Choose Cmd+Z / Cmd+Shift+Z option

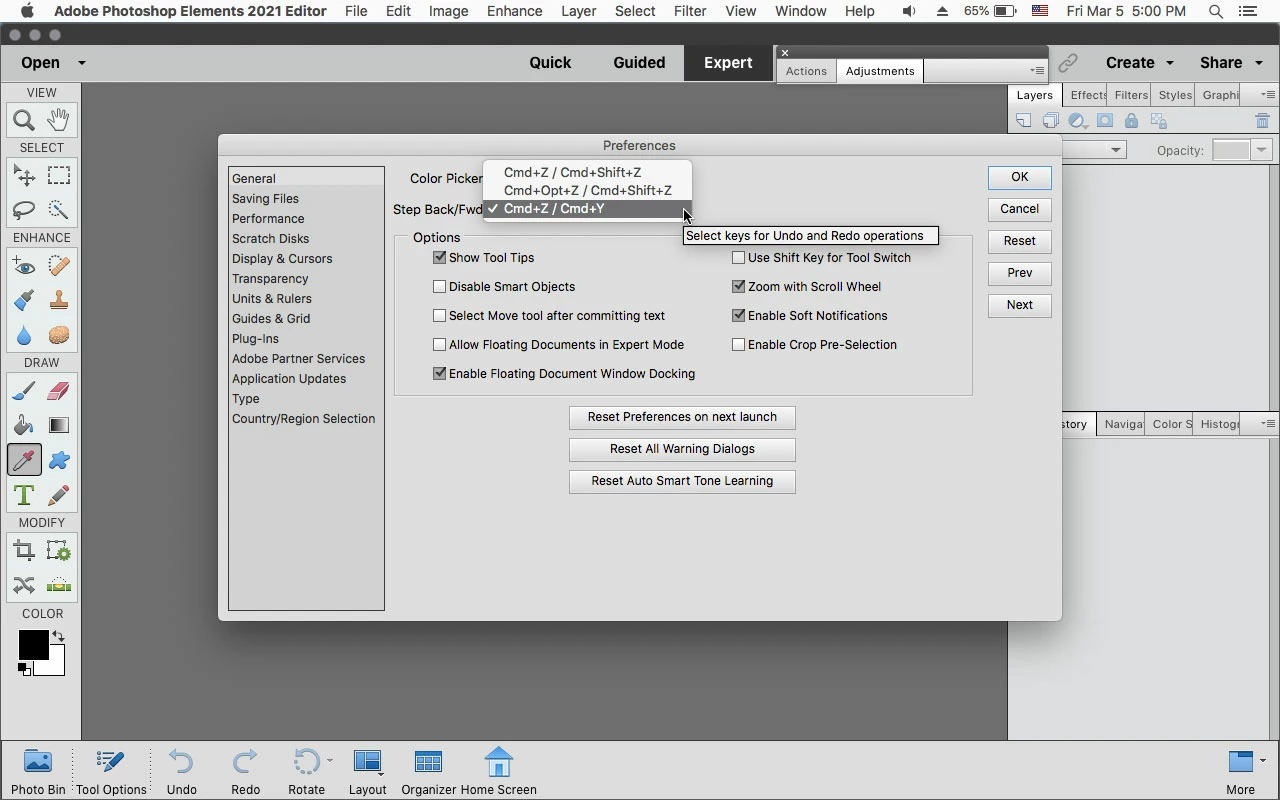(x=587, y=172)
